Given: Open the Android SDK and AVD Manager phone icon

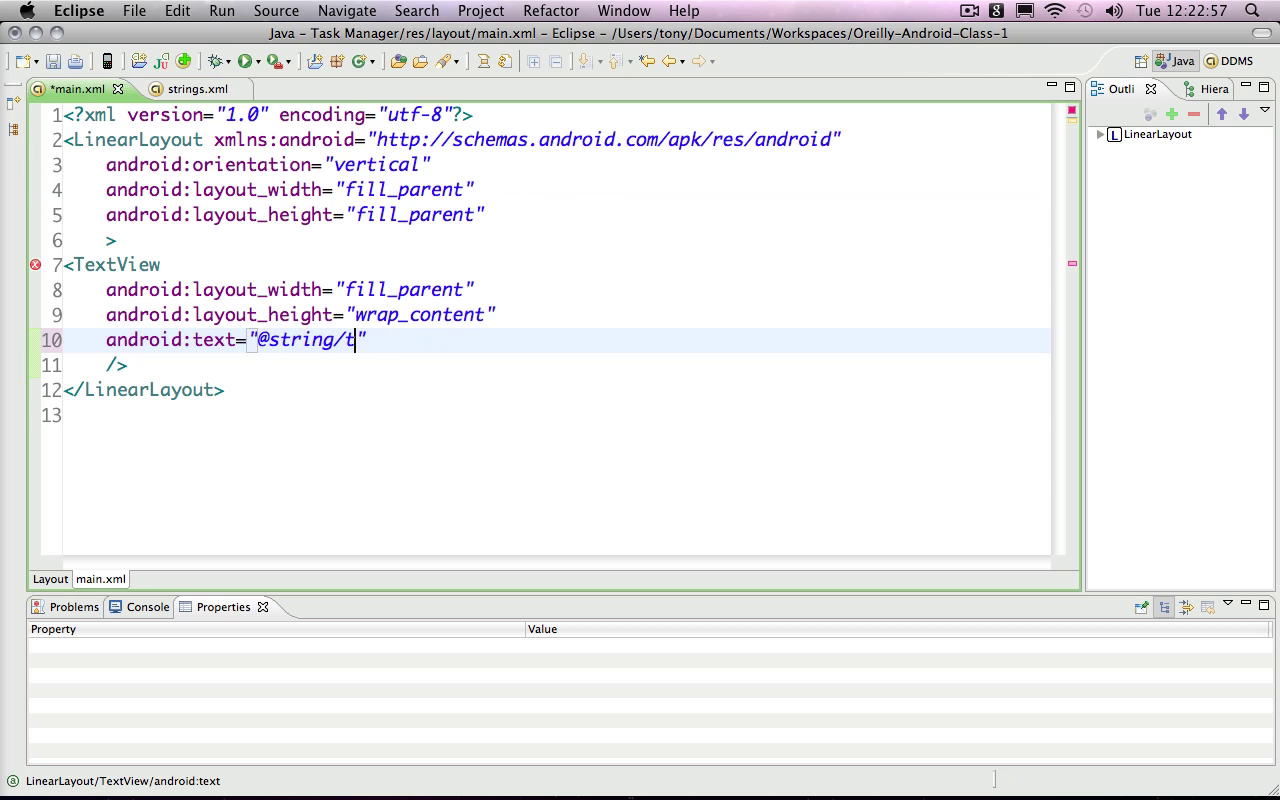Looking at the screenshot, I should click(x=108, y=61).
